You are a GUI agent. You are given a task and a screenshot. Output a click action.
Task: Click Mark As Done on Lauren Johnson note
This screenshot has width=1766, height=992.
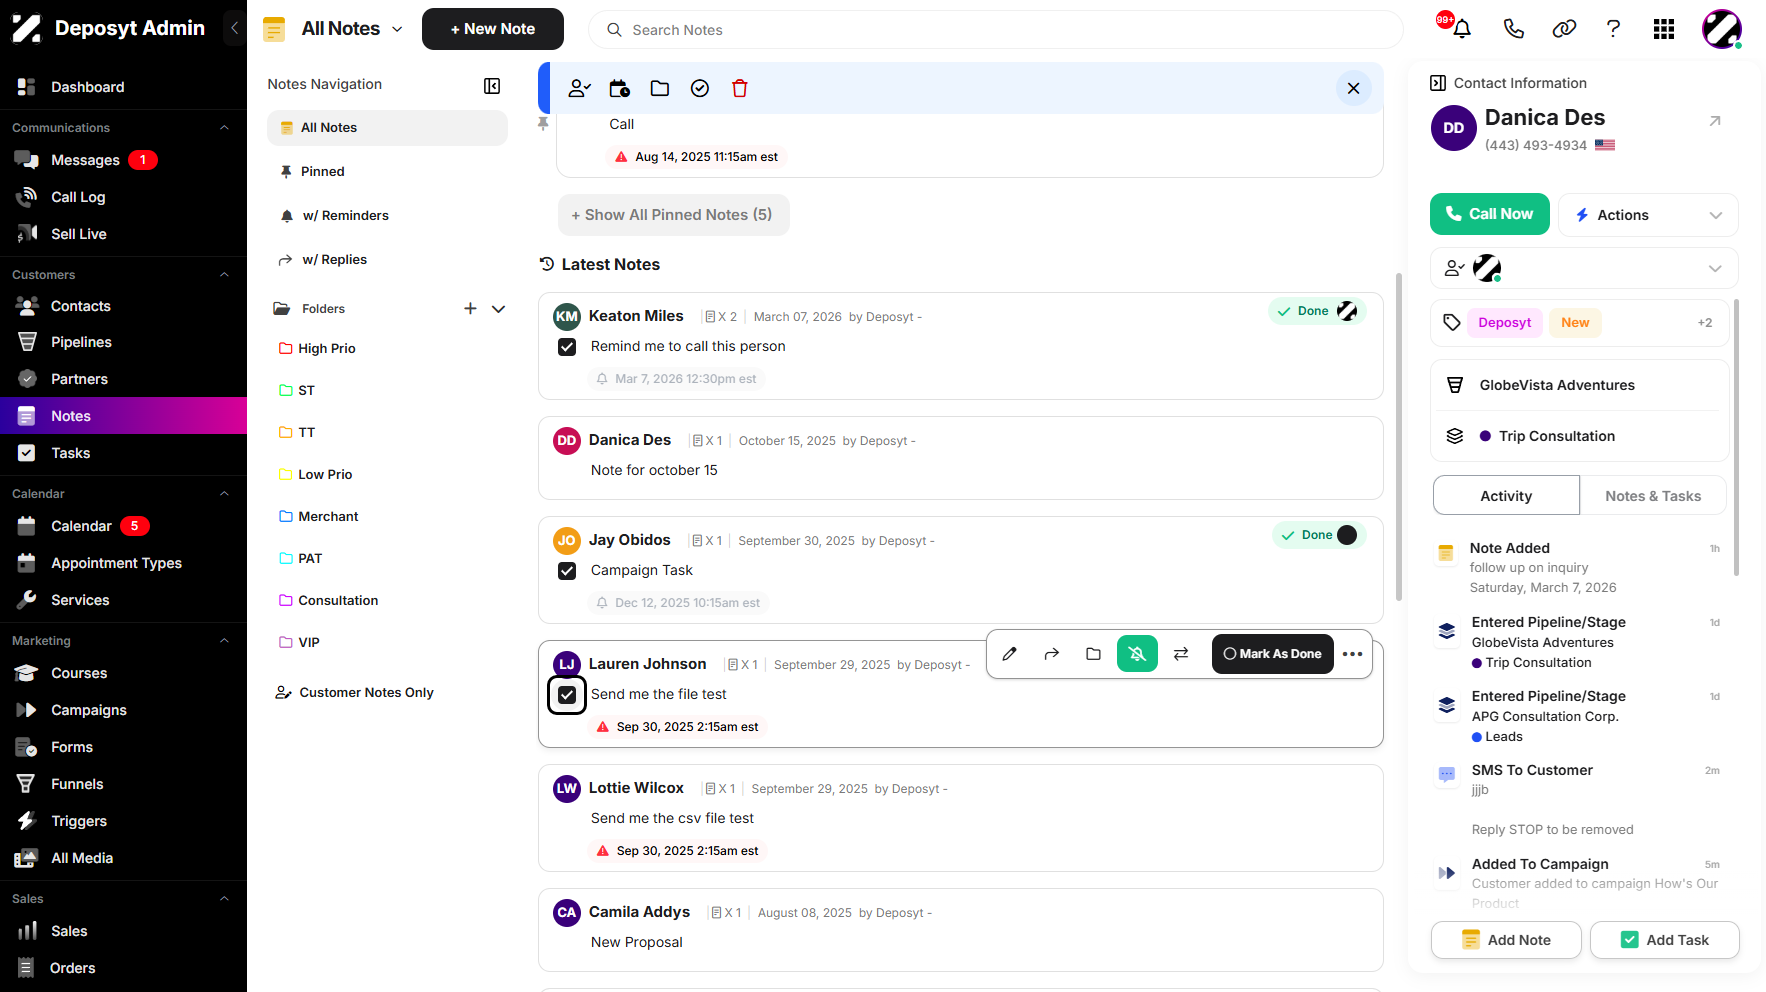coord(1273,654)
